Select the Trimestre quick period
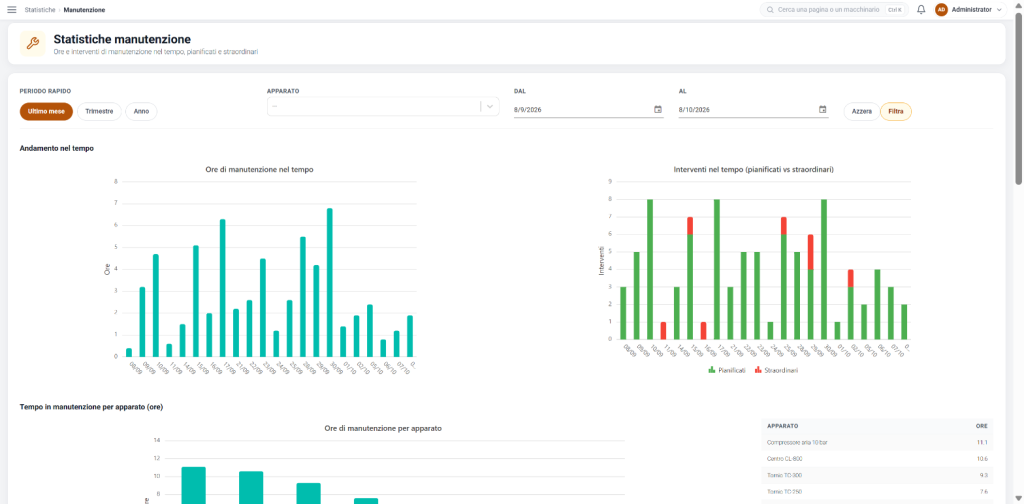Screen dimensions: 1024x504 click(x=99, y=112)
